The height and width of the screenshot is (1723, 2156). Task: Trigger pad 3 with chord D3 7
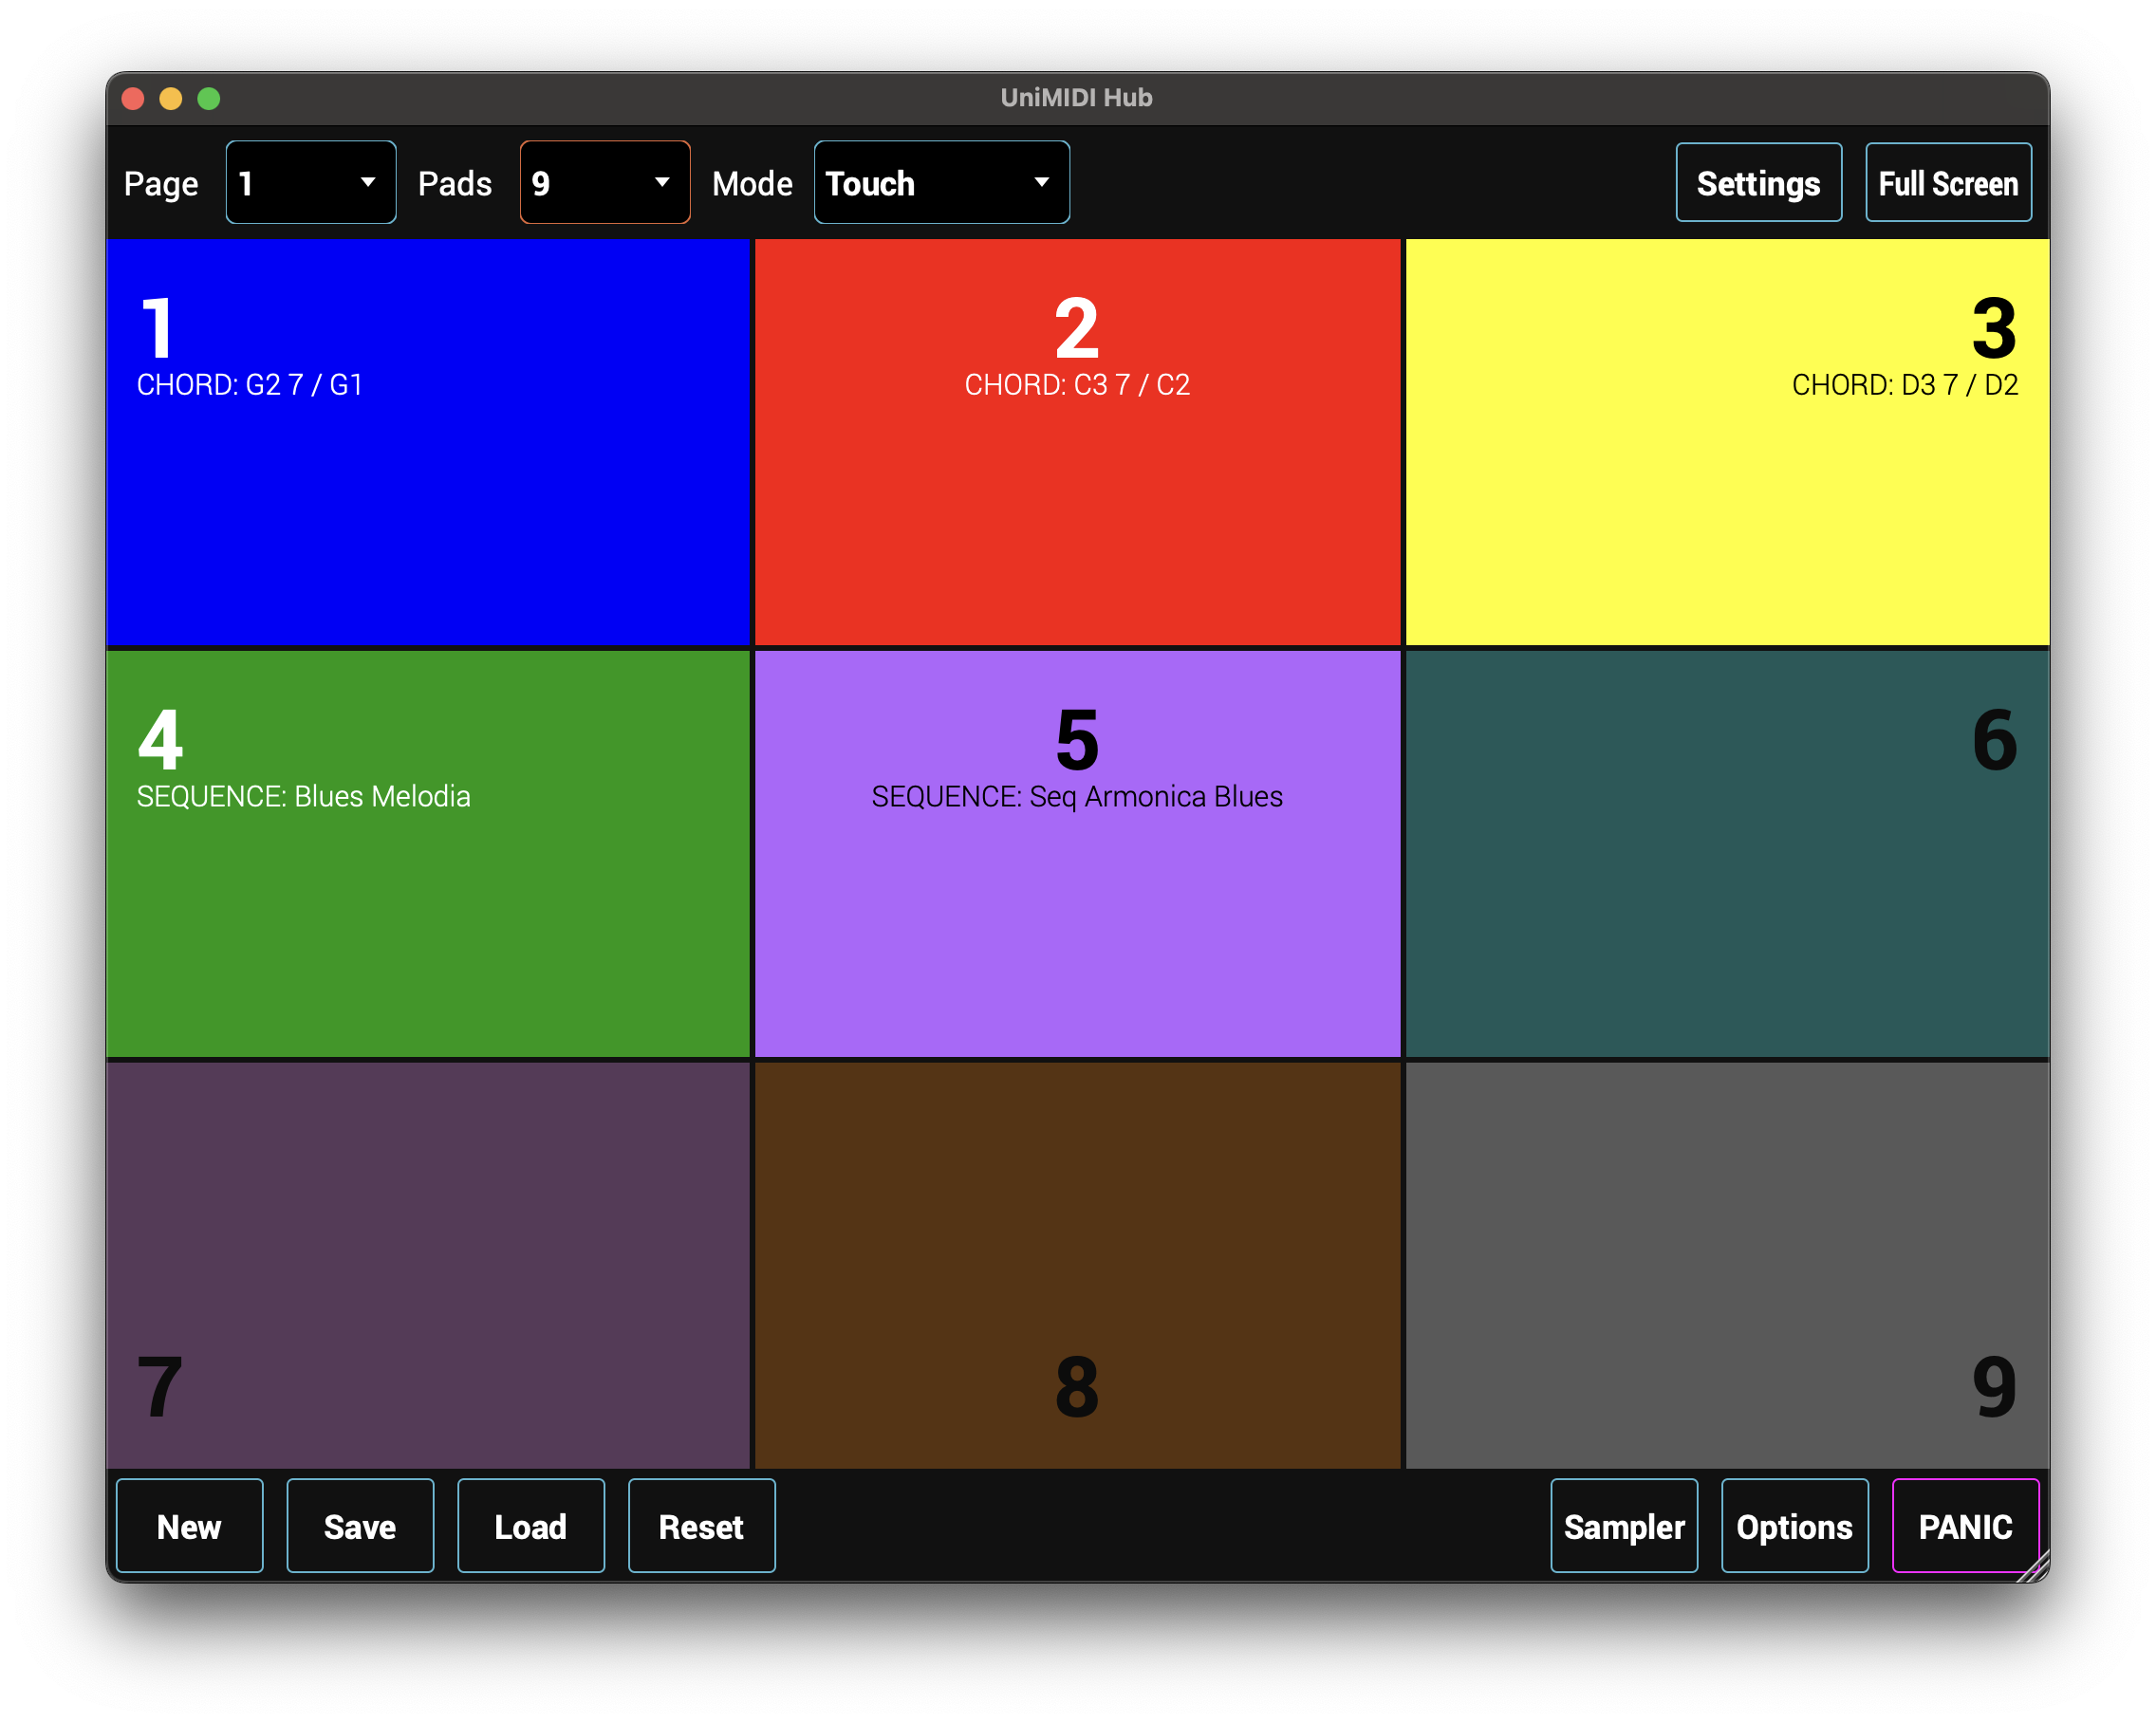point(1725,440)
